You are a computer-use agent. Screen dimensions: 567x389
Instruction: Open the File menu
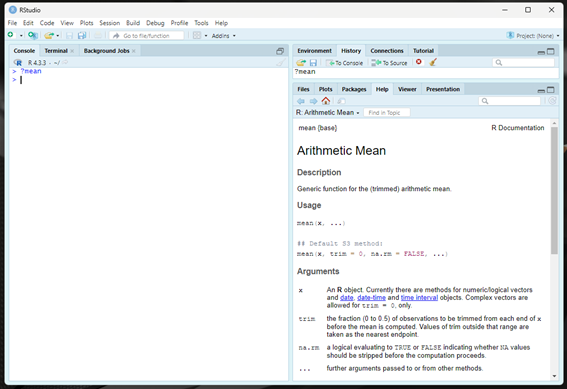[x=12, y=23]
